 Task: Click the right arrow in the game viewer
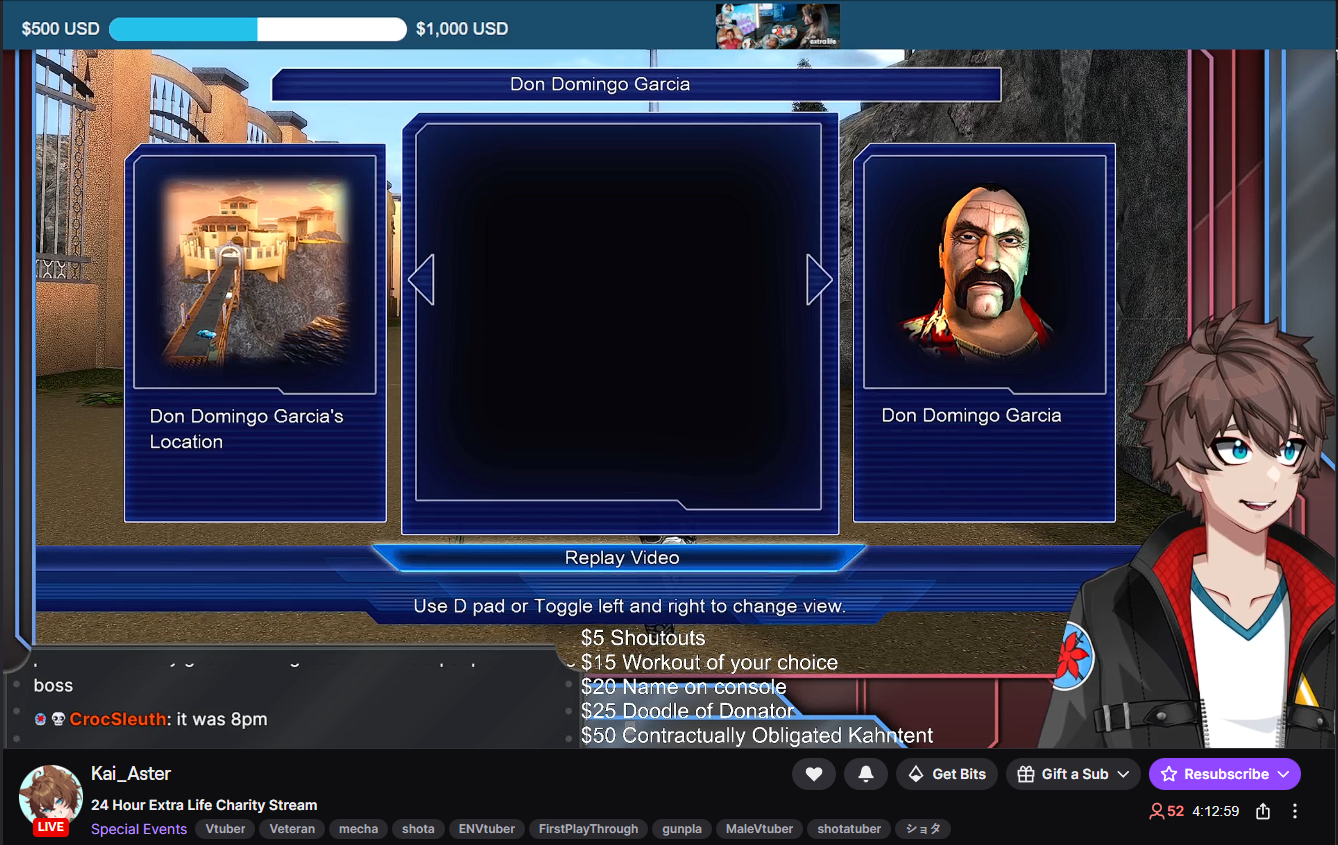pos(819,279)
